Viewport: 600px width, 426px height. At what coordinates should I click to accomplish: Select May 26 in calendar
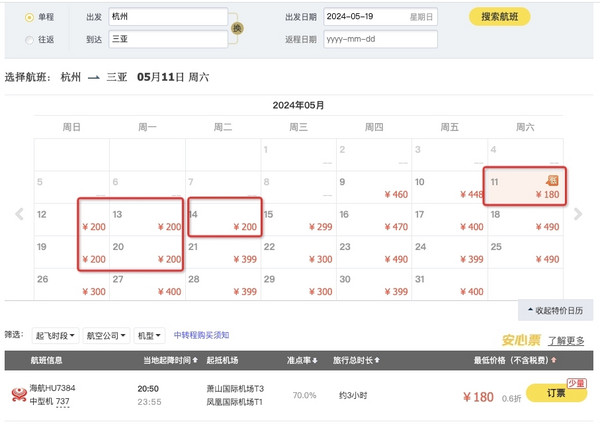[x=72, y=284]
